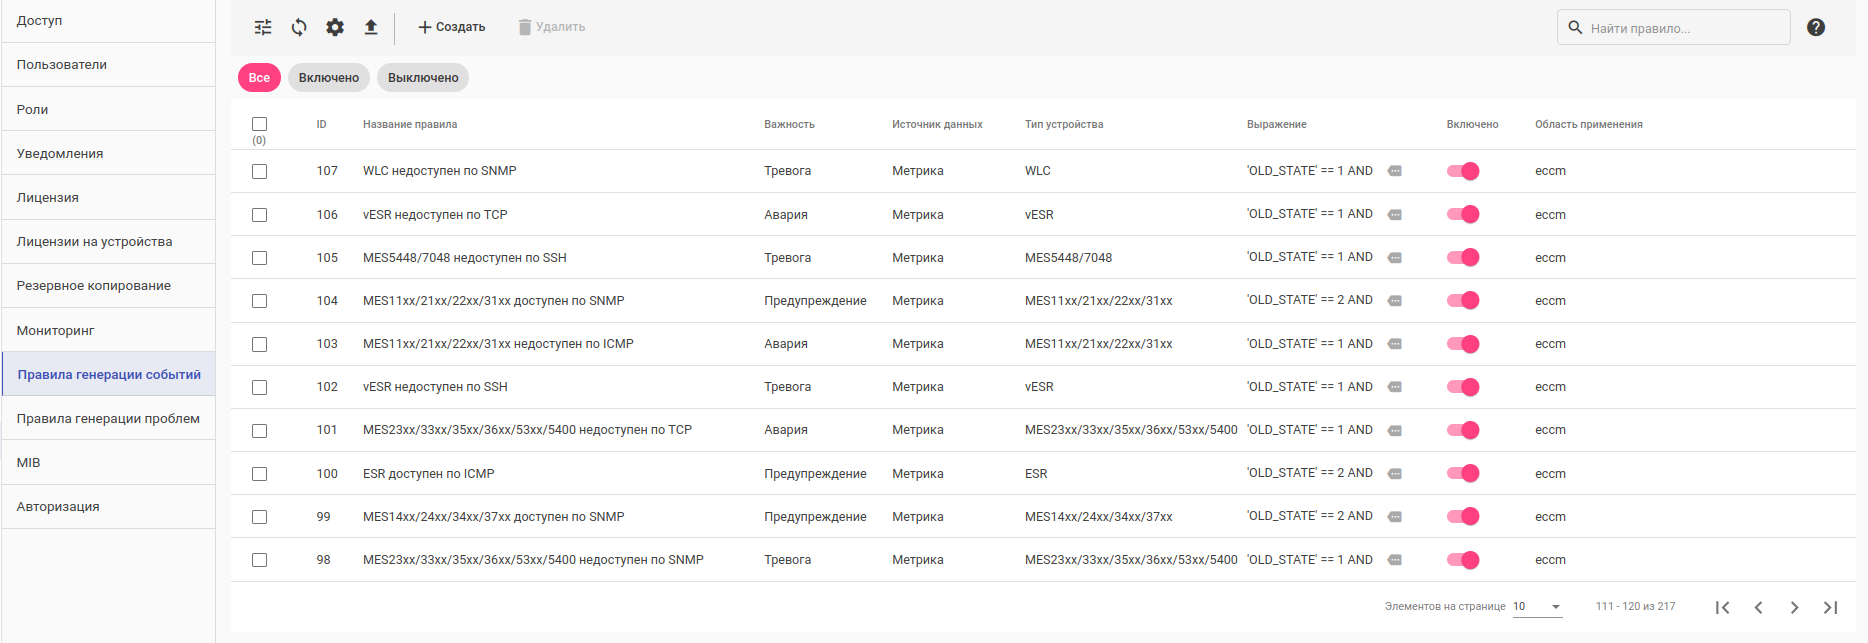Open the gear settings icon
Image resolution: width=1868 pixels, height=643 pixels.
(335, 27)
